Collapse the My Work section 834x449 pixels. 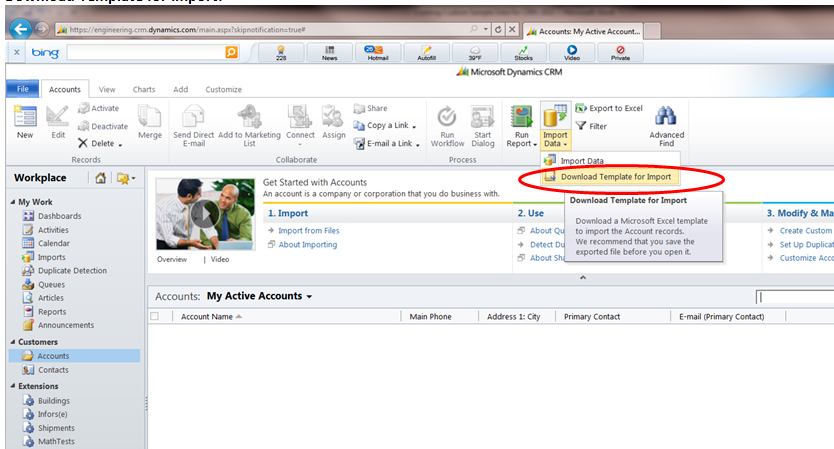point(13,202)
